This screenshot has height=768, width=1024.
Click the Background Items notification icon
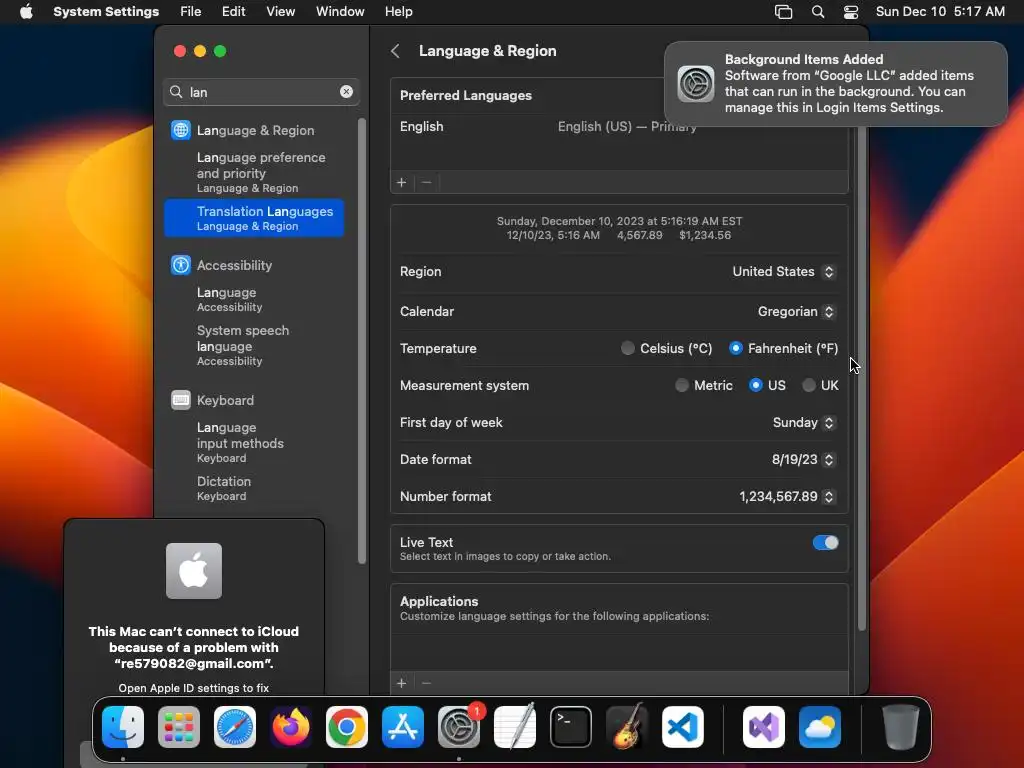point(696,84)
